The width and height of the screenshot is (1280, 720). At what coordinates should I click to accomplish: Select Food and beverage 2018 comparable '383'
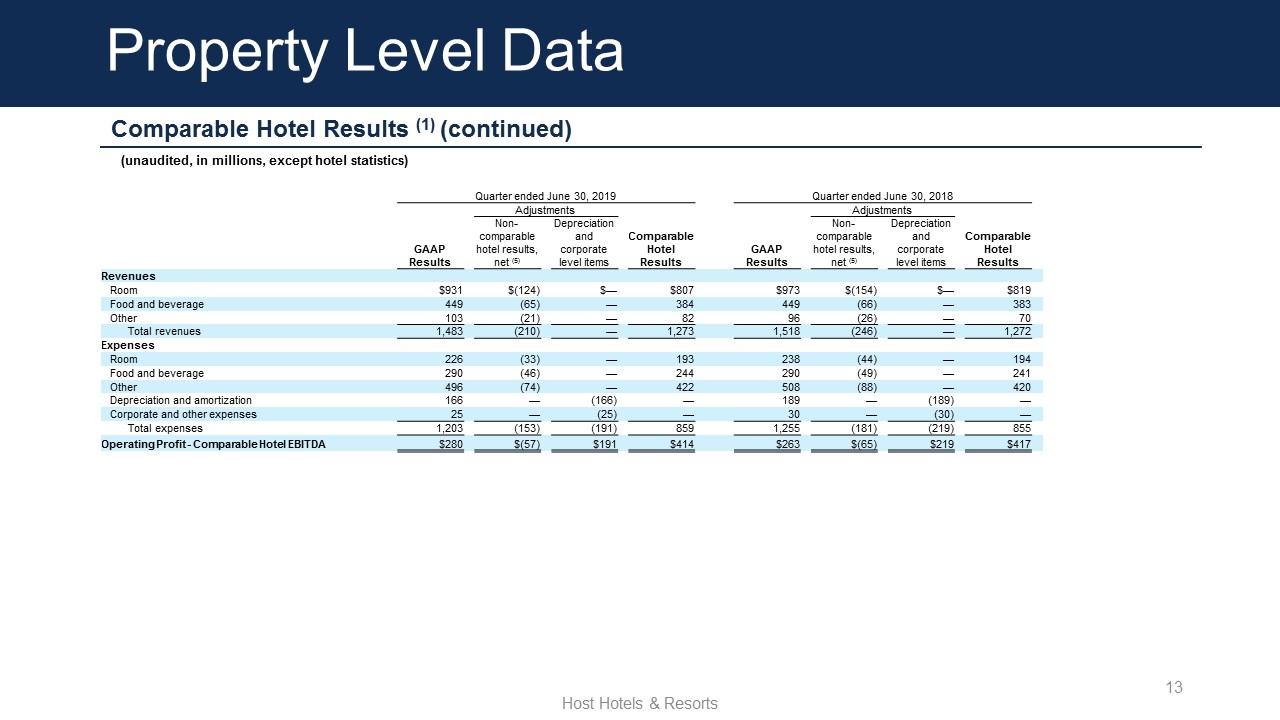1021,304
